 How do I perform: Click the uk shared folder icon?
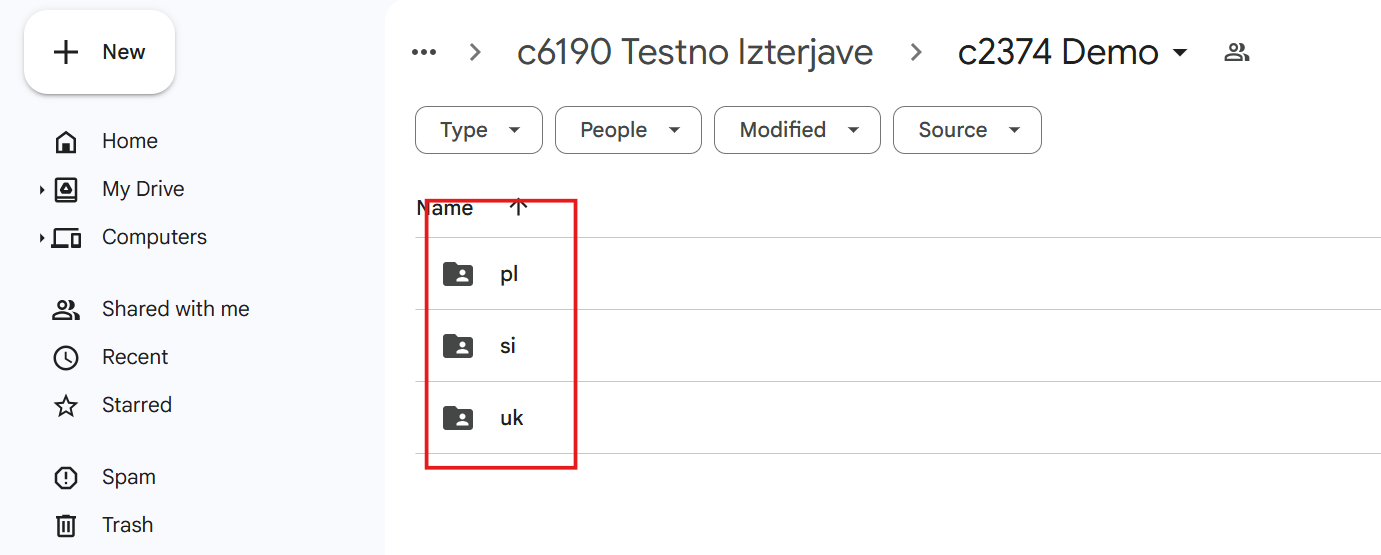[458, 417]
